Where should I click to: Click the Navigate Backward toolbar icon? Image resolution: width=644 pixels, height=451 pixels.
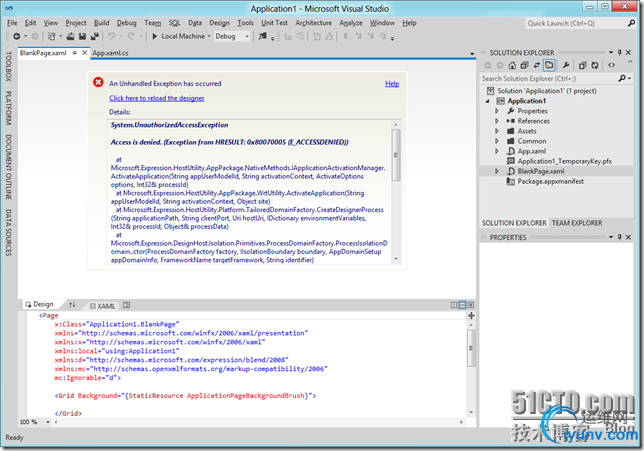tap(16, 36)
